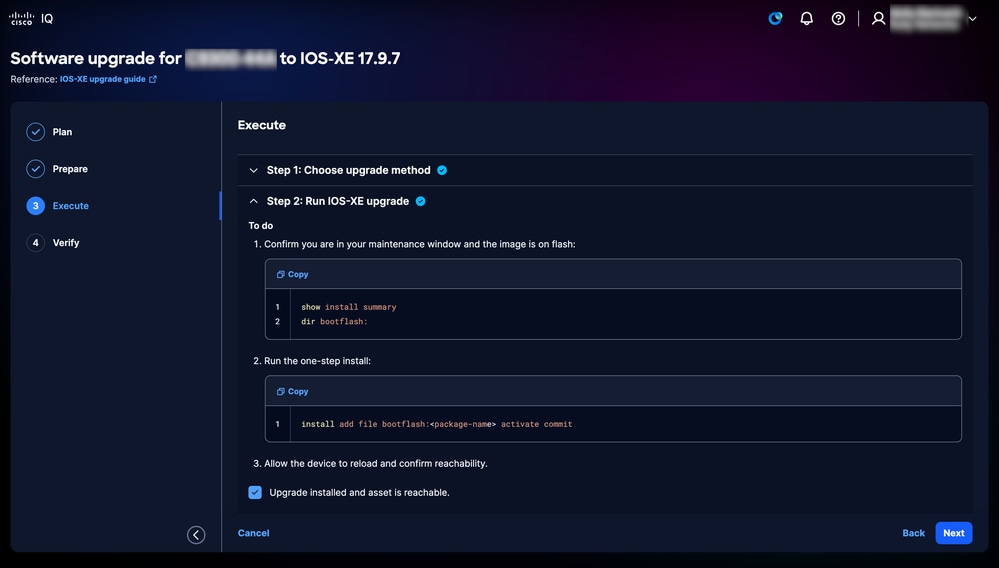999x568 pixels.
Task: Click the 'install add file bootflash' code line
Action: pos(436,424)
